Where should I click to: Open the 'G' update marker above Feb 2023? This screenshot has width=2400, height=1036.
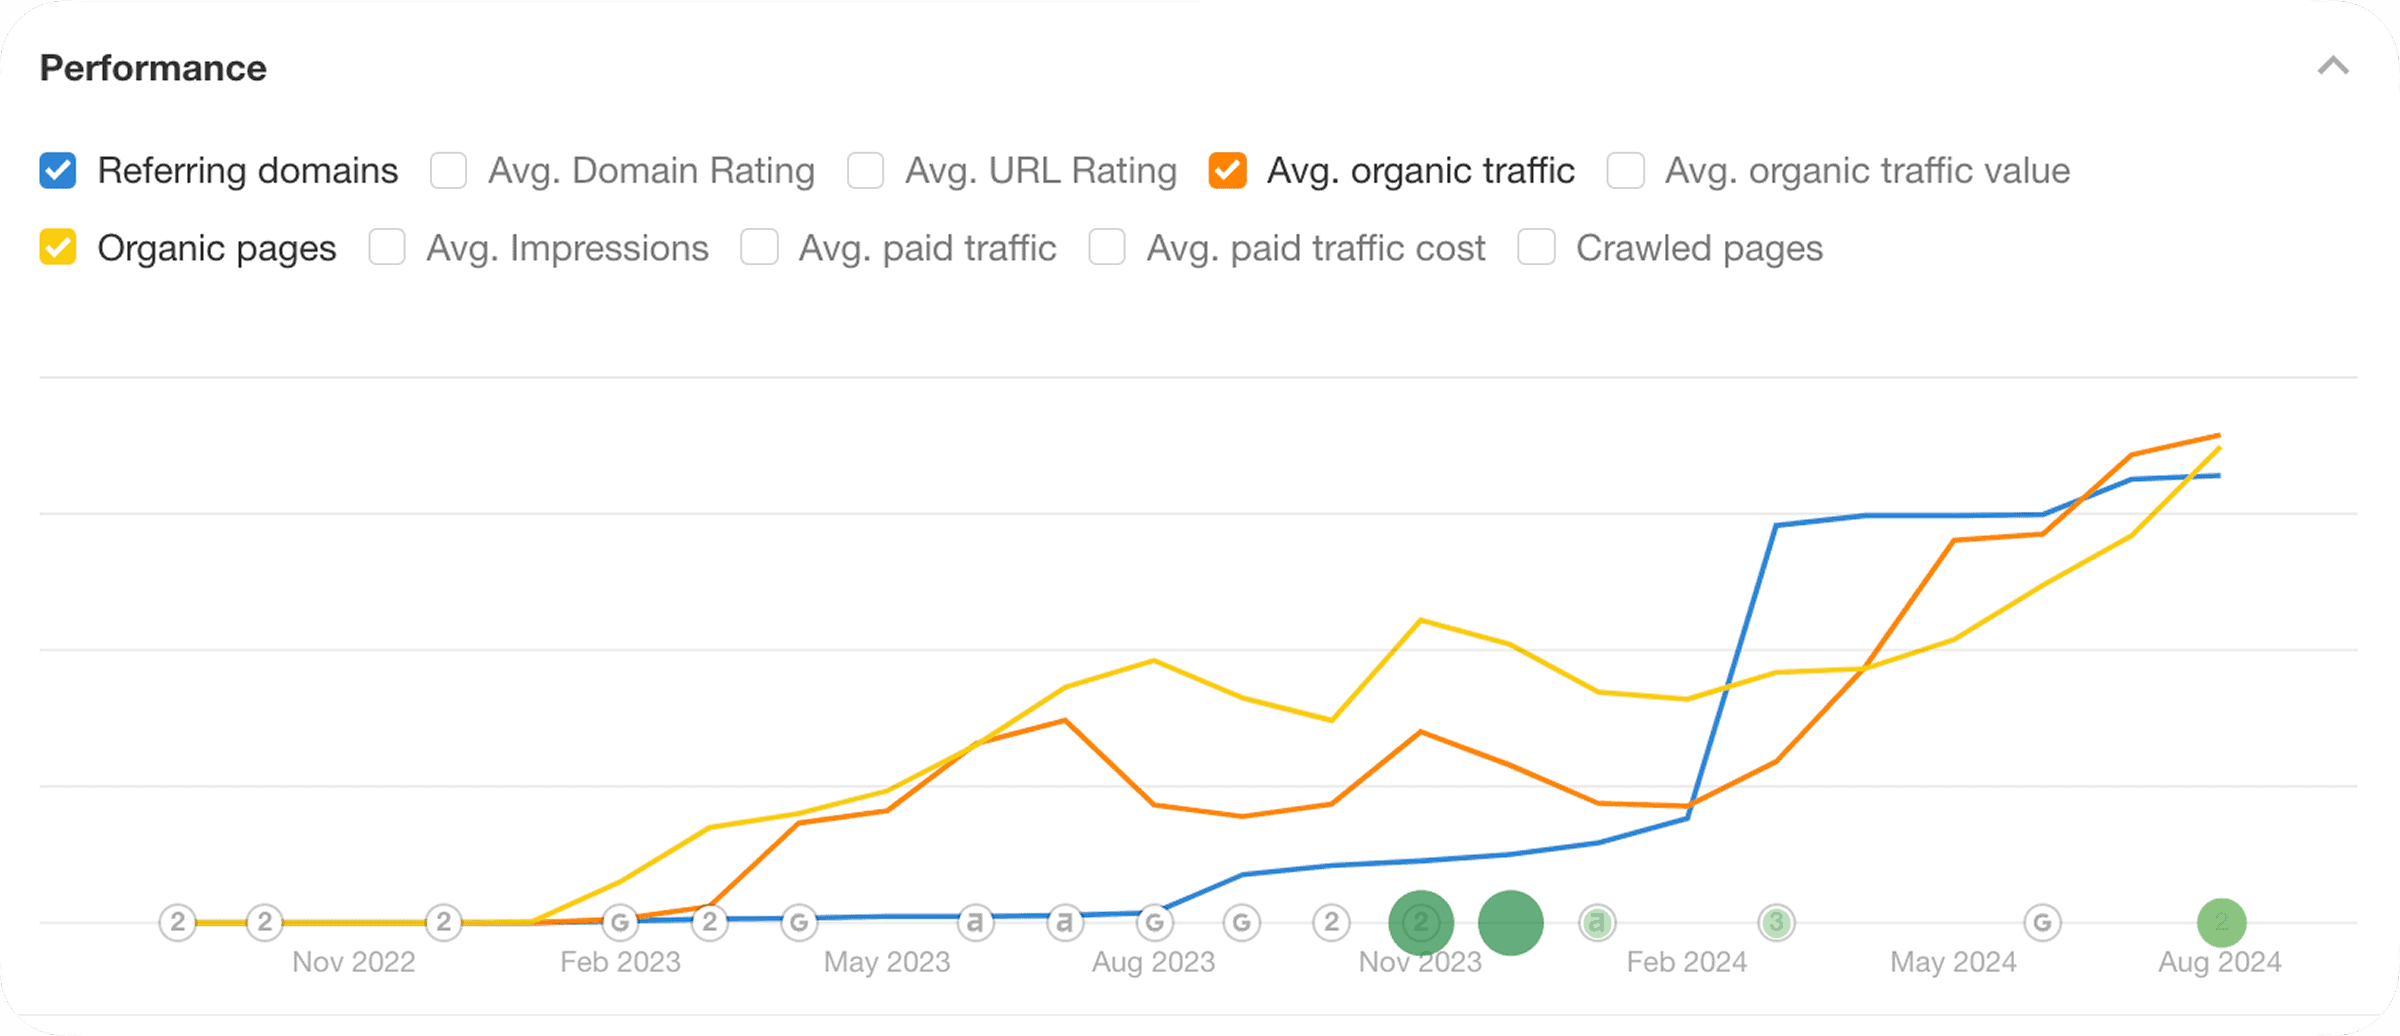(620, 922)
